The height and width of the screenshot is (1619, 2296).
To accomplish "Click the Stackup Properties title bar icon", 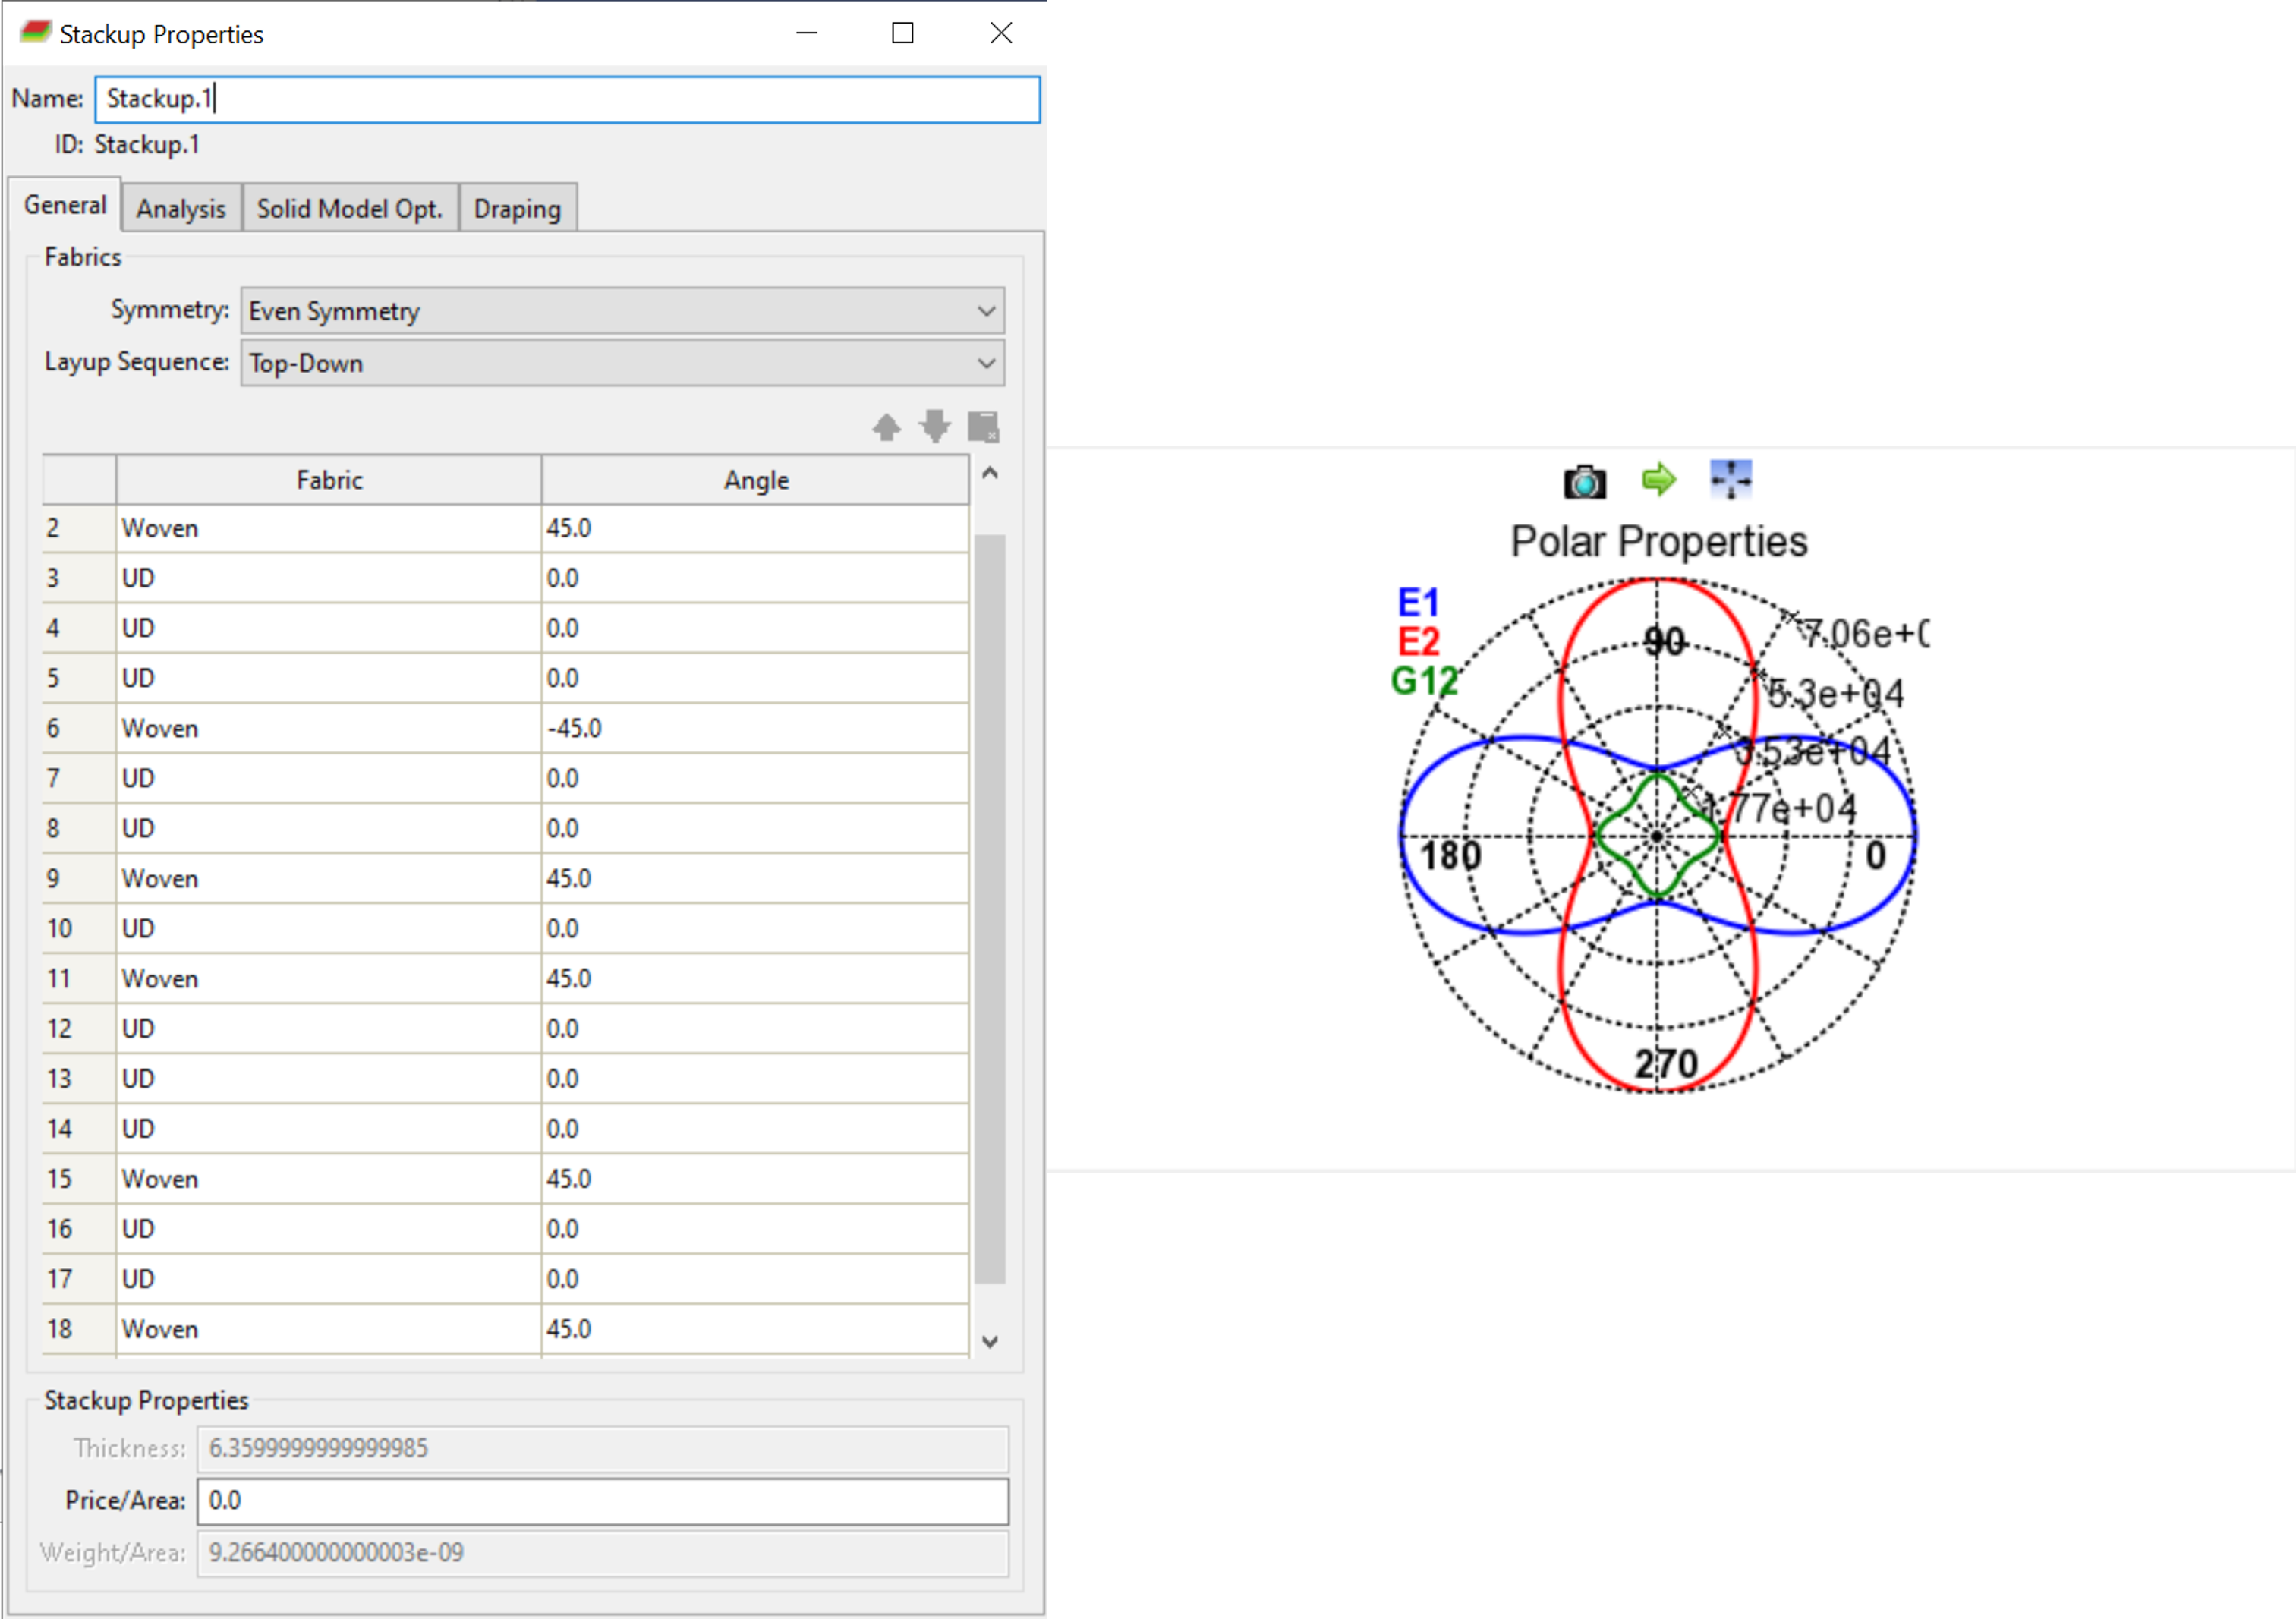I will click(x=35, y=33).
